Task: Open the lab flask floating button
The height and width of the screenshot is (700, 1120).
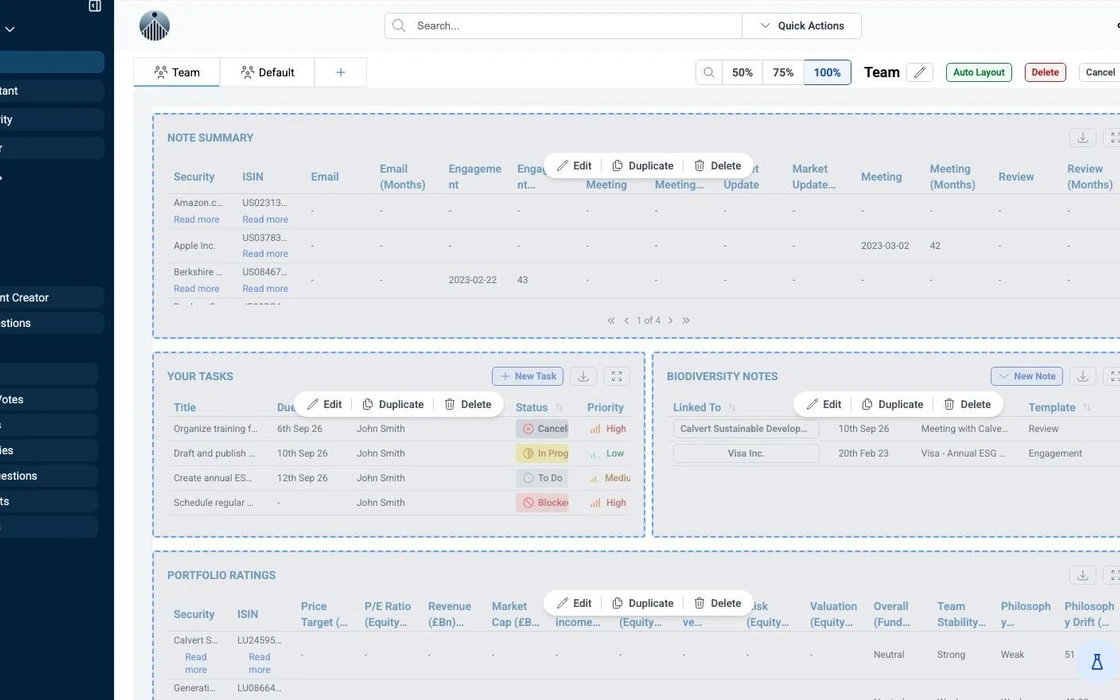Action: pyautogui.click(x=1097, y=661)
